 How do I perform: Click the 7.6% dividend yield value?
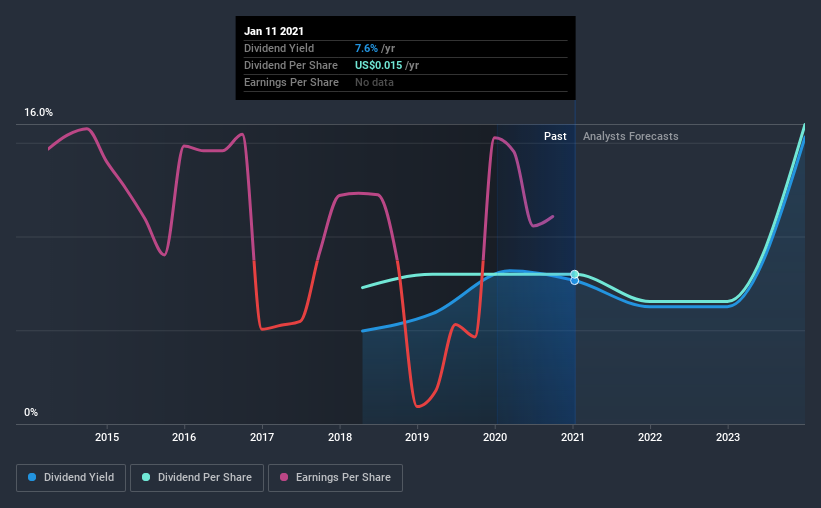[x=366, y=48]
